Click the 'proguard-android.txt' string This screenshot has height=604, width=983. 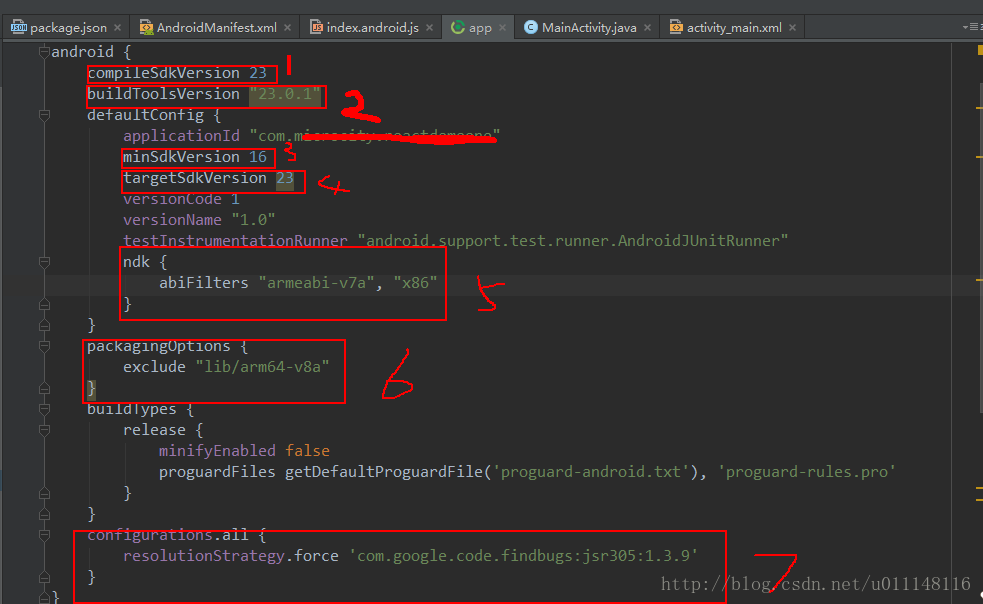click(x=591, y=472)
